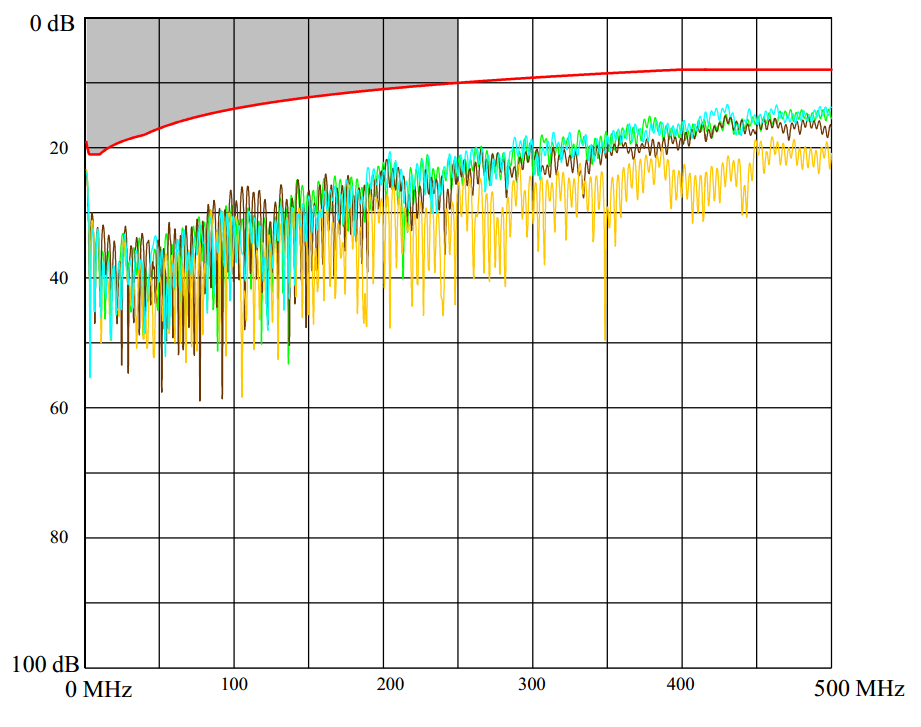Click the '0 MHz' x-axis label
This screenshot has height=727, width=921.
click(99, 689)
